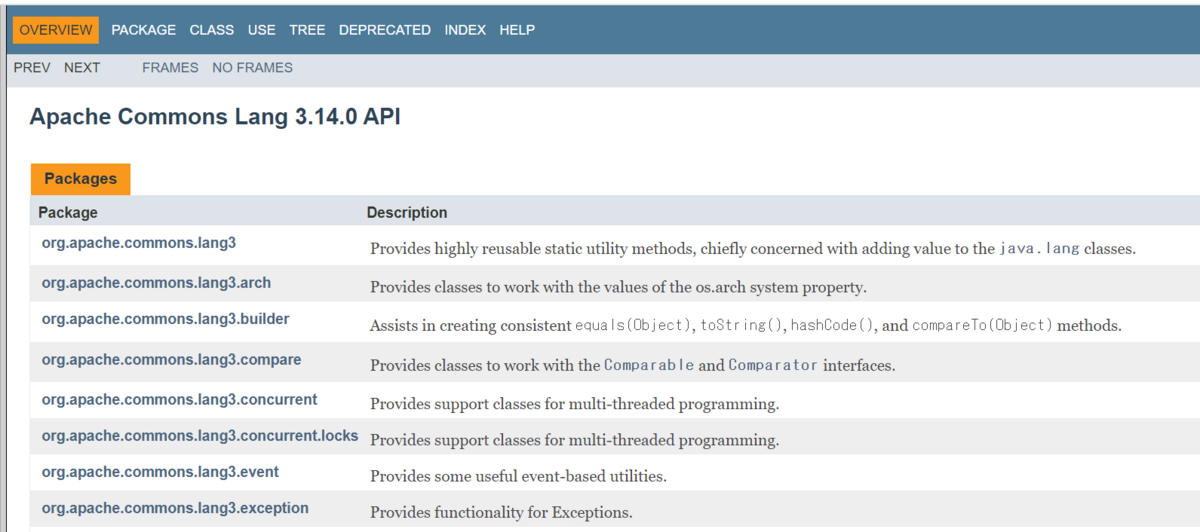The image size is (1200, 532).
Task: Switch to NO FRAMES view
Action: 252,68
